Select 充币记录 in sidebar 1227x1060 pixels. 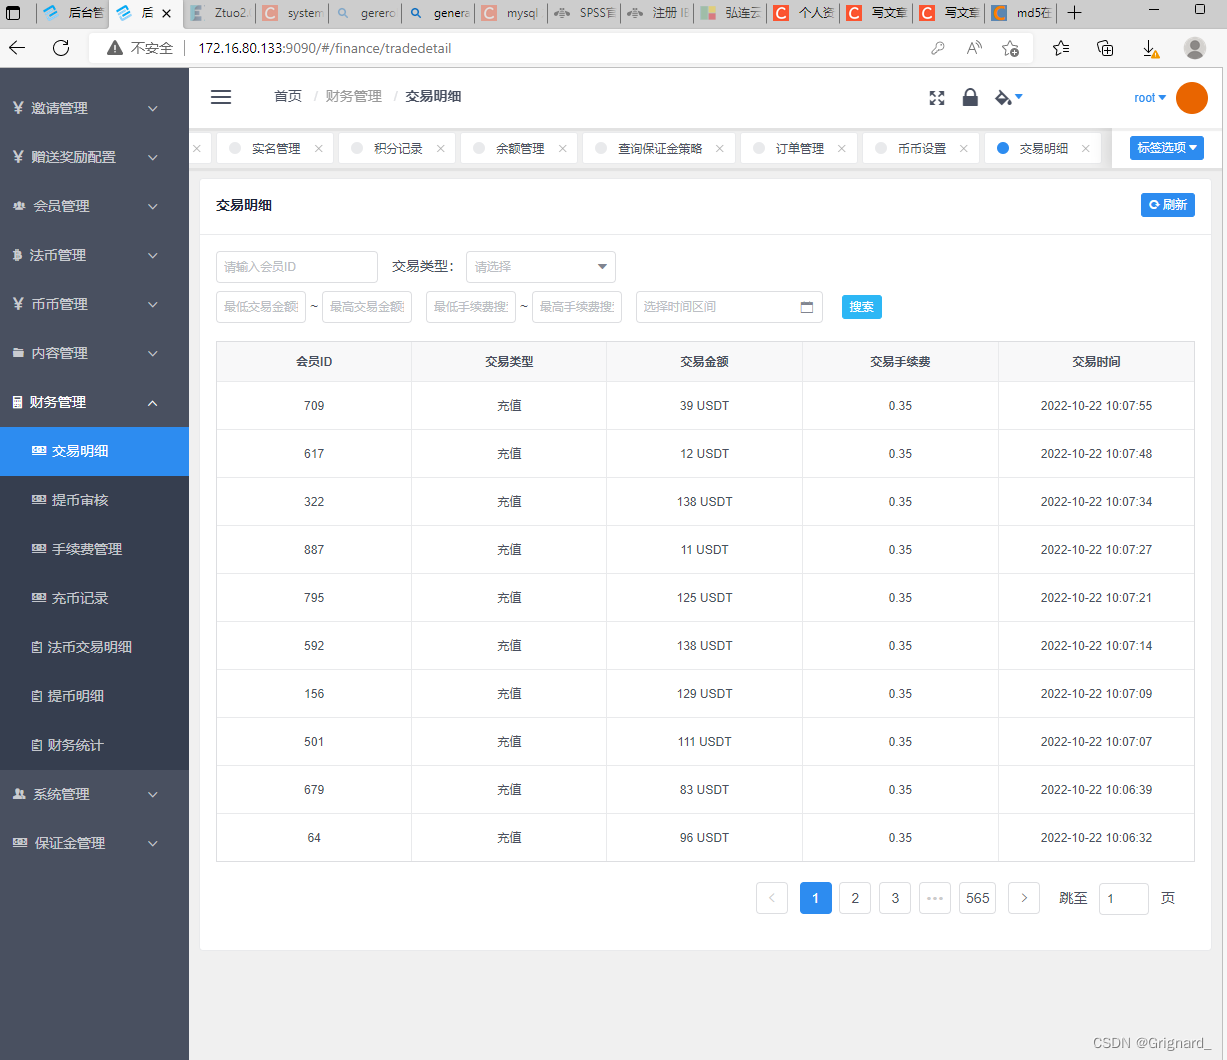(x=94, y=598)
